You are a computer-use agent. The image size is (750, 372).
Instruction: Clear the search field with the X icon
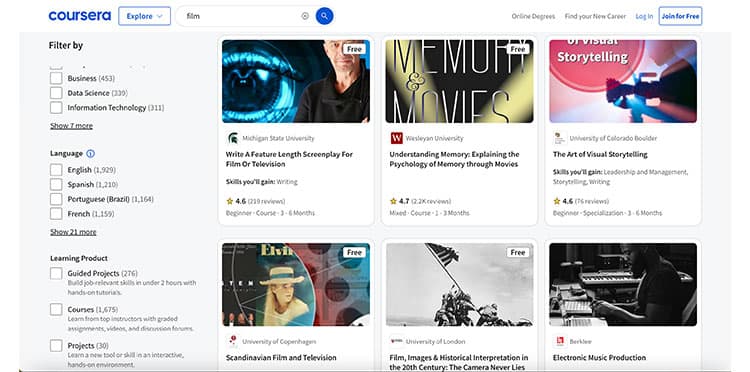305,16
